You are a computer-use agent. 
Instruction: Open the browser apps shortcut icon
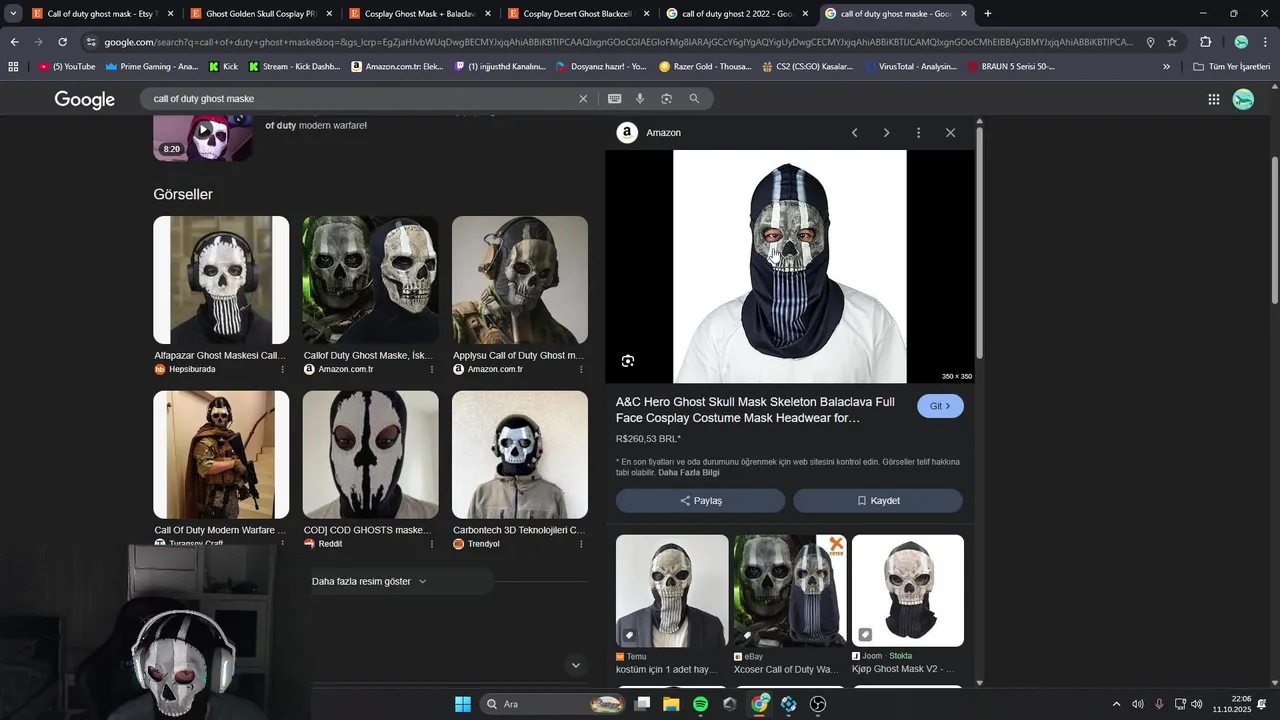coord(13,67)
